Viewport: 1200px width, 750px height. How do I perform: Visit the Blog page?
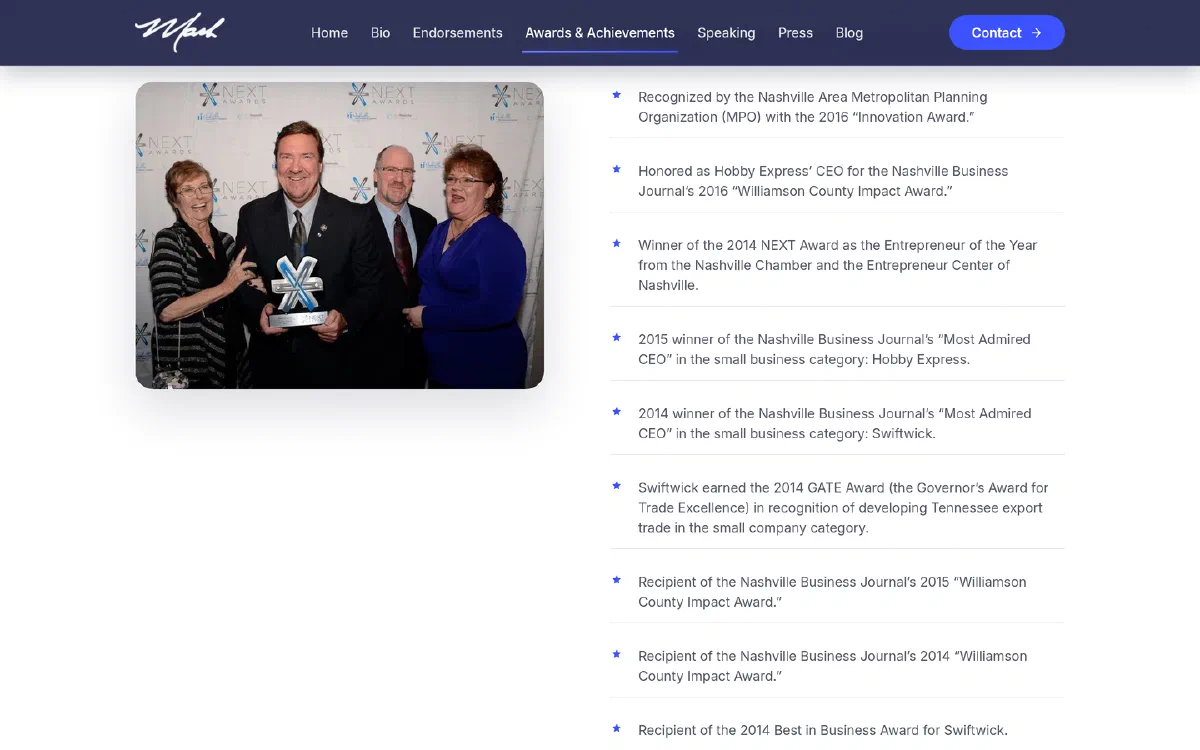[849, 33]
